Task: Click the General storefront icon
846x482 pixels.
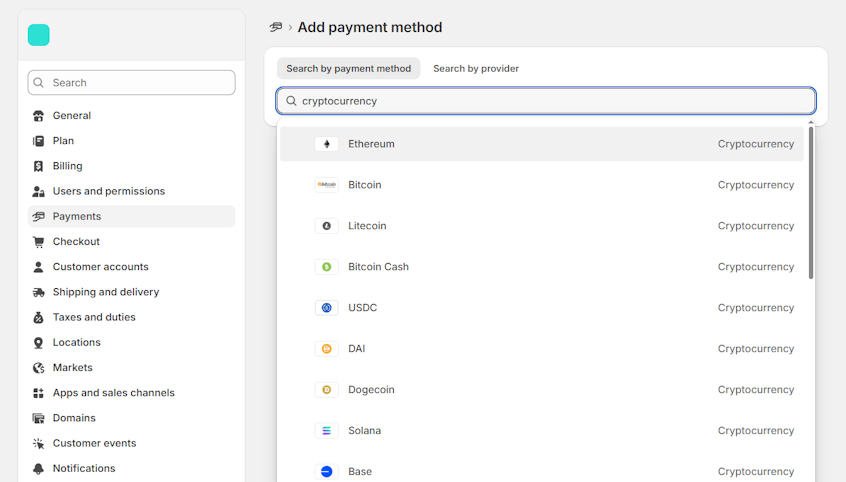Action: 38,116
